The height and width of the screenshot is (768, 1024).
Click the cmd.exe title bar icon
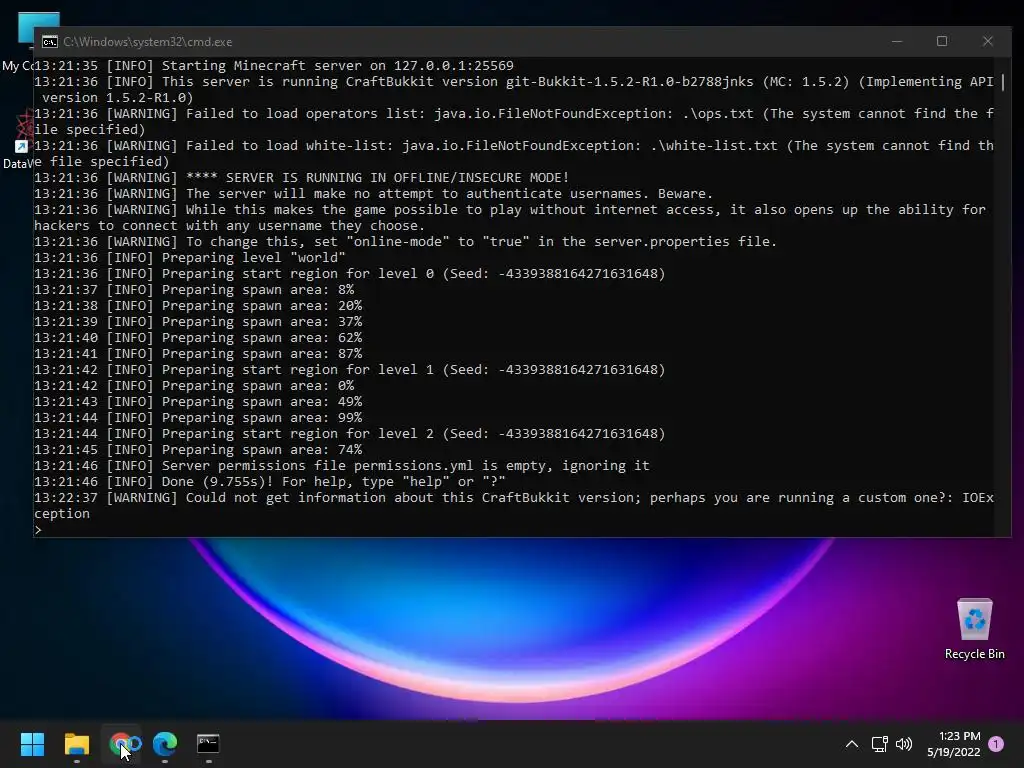click(50, 42)
